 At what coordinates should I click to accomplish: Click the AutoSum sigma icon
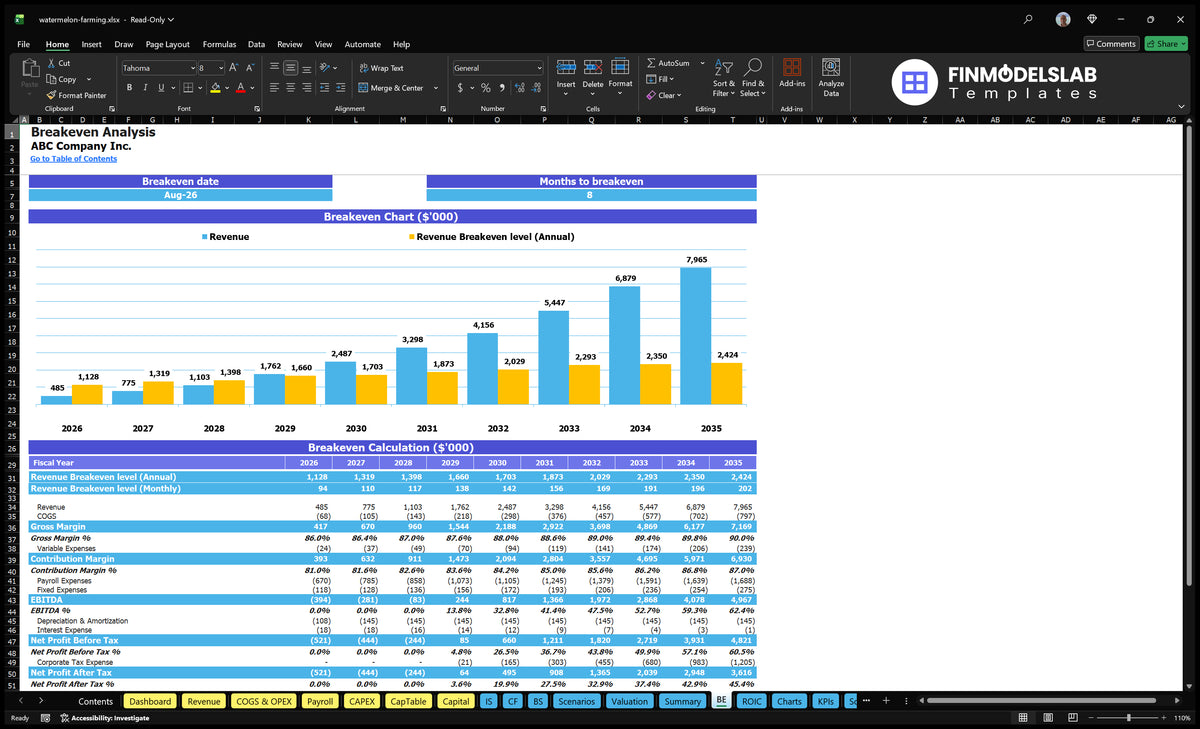pos(651,63)
